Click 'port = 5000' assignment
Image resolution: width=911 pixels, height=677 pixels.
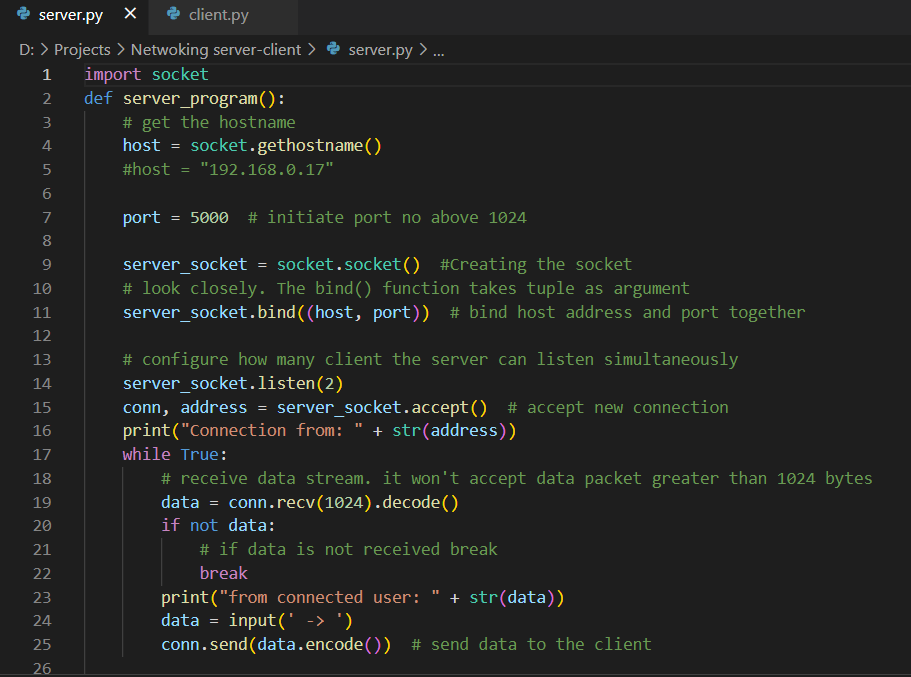point(175,217)
